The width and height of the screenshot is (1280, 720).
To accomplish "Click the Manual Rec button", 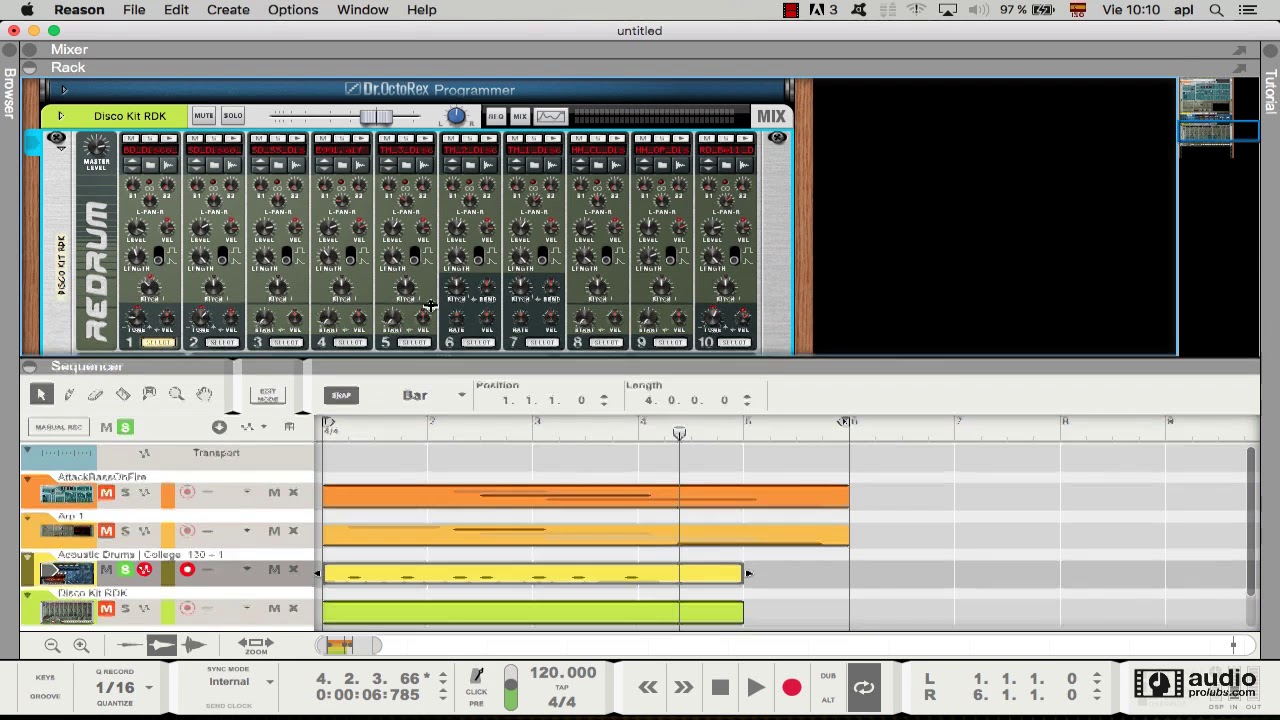I will point(59,427).
